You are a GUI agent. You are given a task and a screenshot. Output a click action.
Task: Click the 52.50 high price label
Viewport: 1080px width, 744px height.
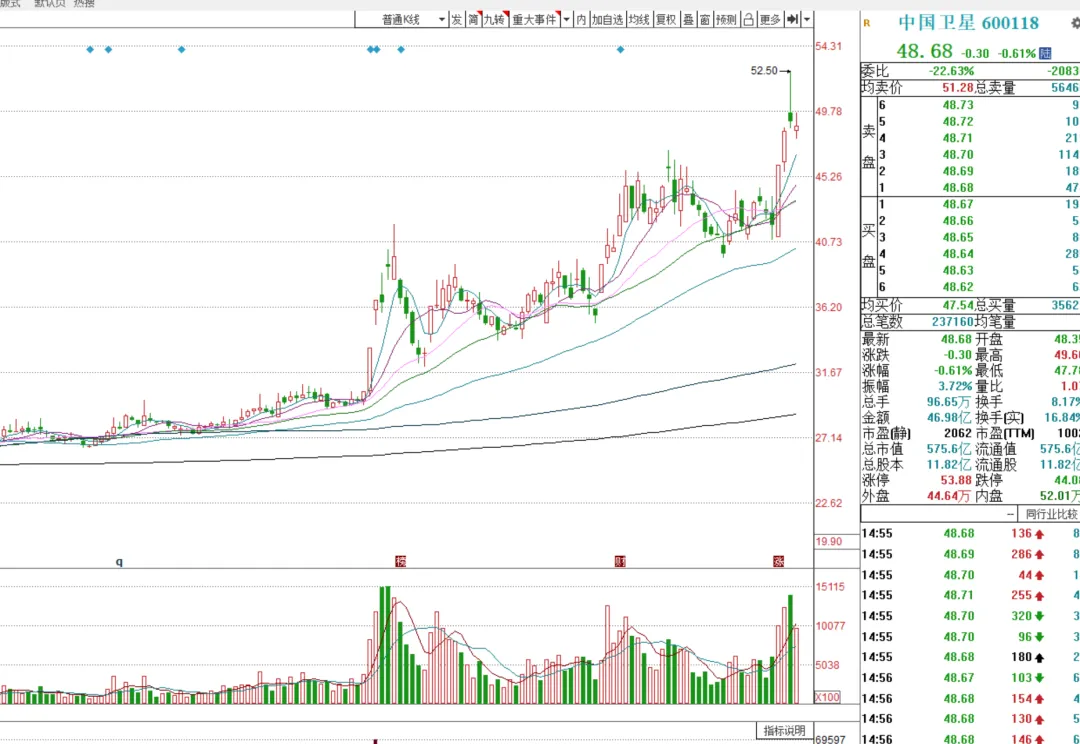[763, 71]
